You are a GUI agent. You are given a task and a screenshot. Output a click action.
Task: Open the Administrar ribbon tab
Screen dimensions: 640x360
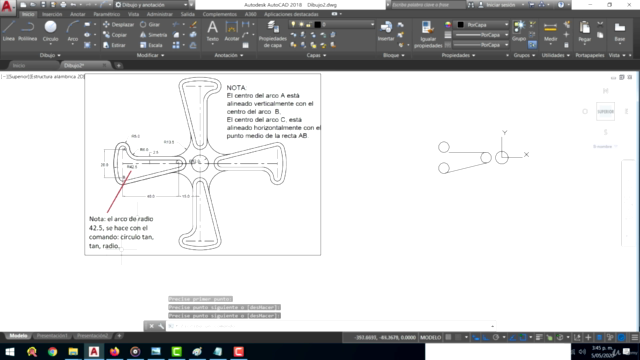pyautogui.click(x=160, y=14)
